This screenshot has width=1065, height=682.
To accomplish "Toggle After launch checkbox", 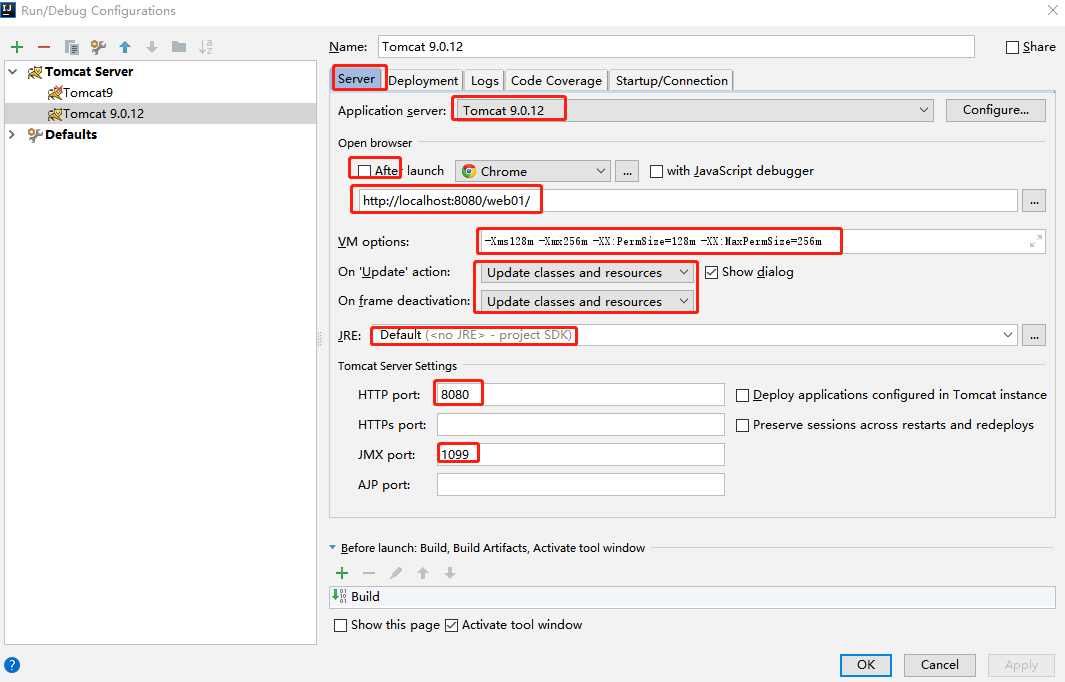I will [x=365, y=171].
